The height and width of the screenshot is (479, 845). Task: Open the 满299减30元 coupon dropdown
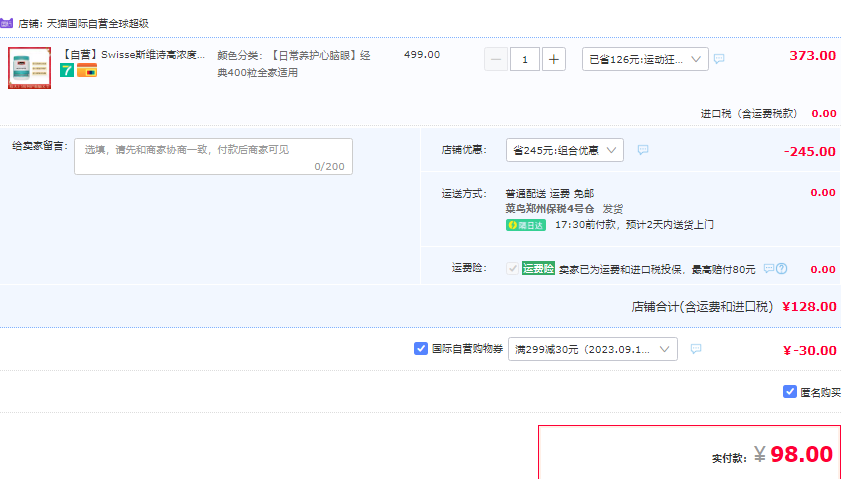(593, 349)
